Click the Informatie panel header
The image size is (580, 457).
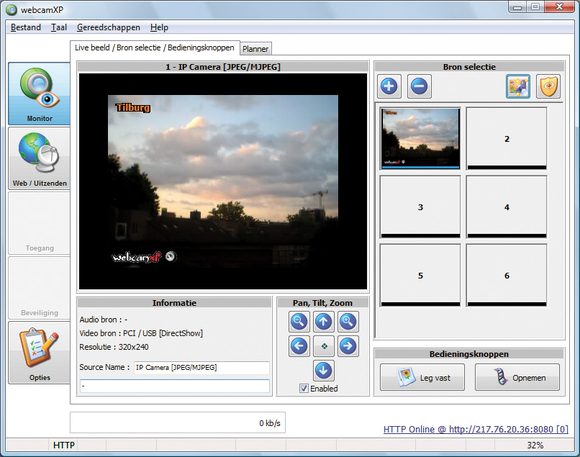[x=174, y=303]
